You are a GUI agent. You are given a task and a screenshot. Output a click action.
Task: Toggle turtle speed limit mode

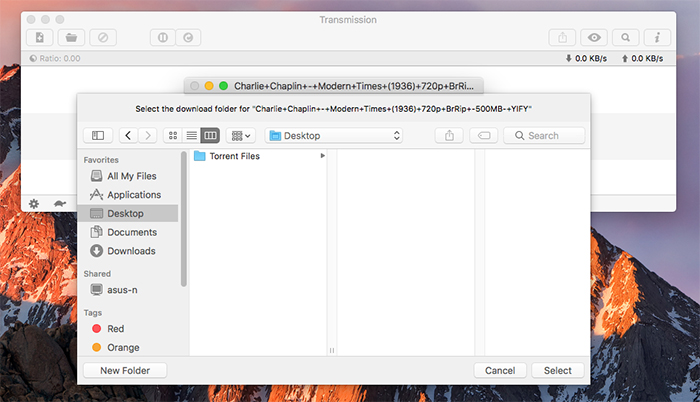pos(60,204)
